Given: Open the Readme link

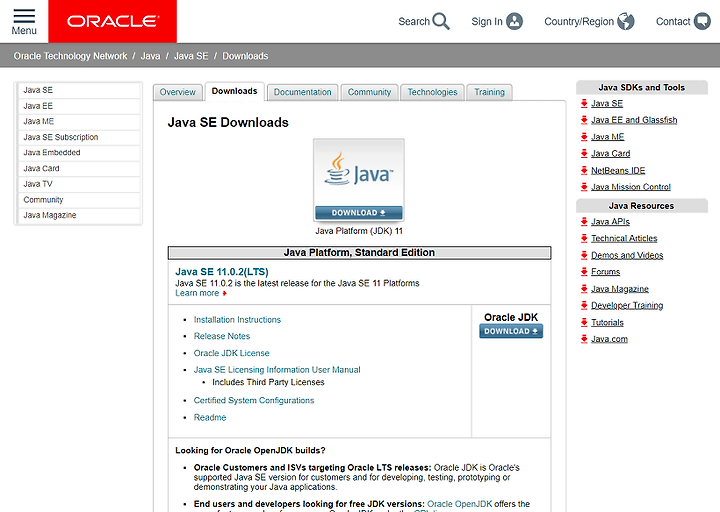Looking at the screenshot, I should [x=210, y=417].
